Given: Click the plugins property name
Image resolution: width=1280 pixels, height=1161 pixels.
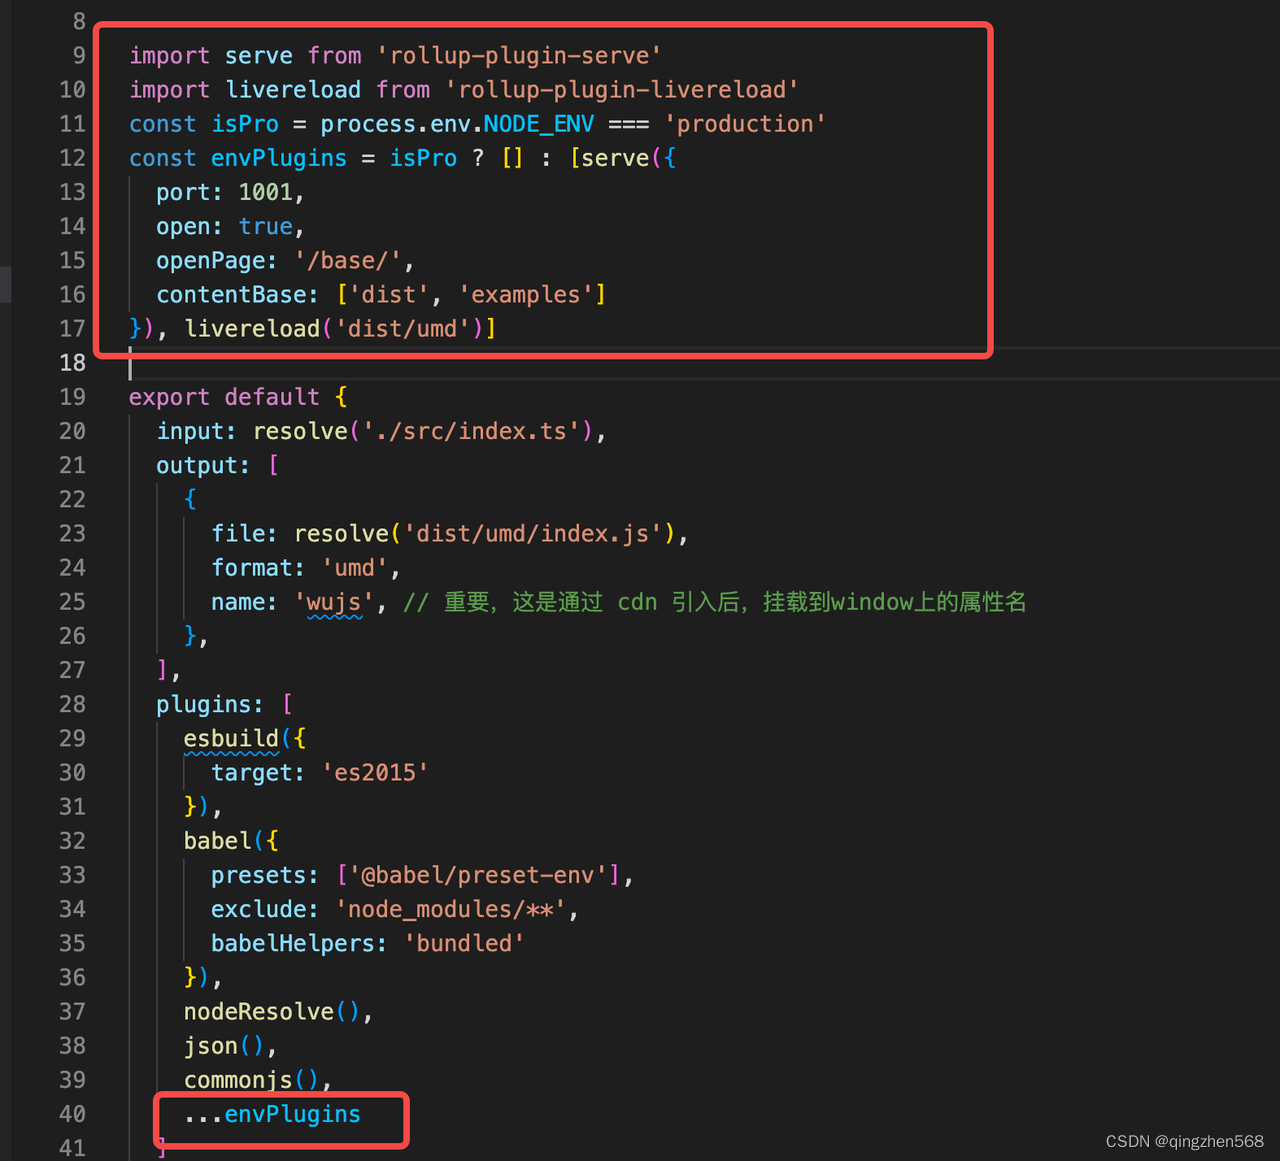Looking at the screenshot, I should click(204, 705).
